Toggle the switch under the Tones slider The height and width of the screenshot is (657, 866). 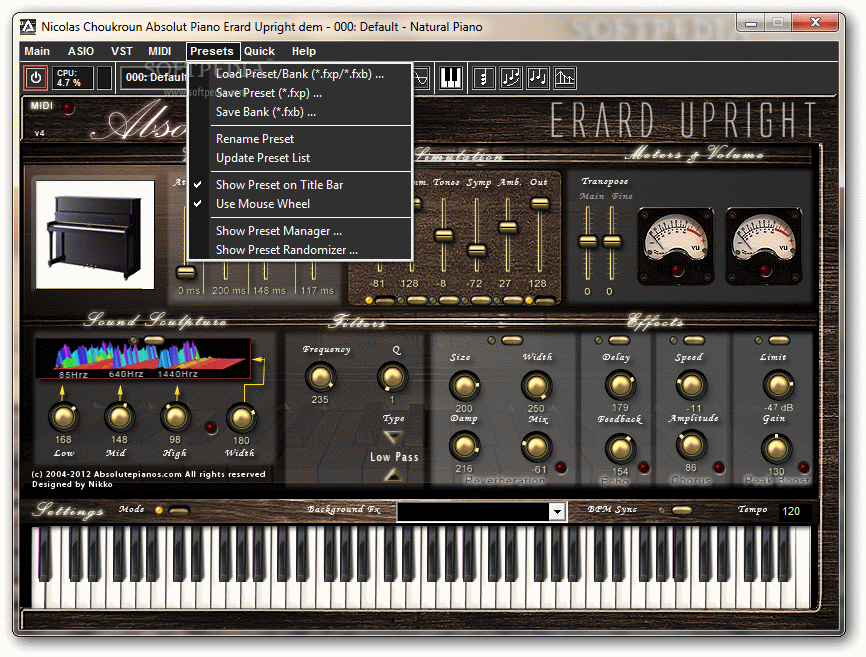449,301
